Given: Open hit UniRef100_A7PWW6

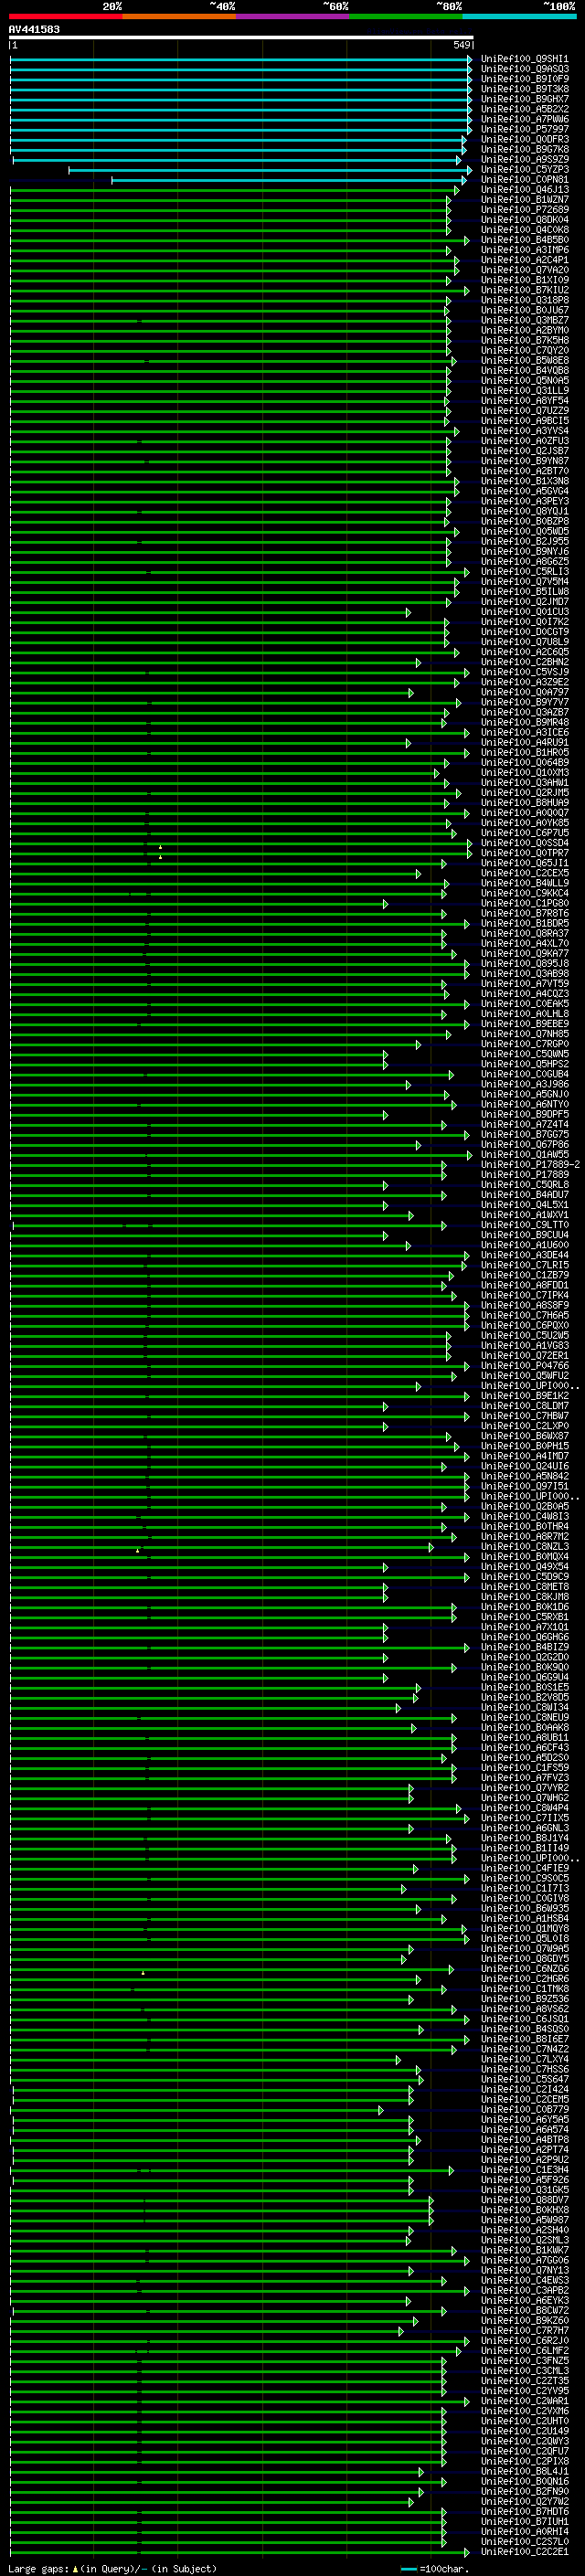Looking at the screenshot, I should (524, 119).
